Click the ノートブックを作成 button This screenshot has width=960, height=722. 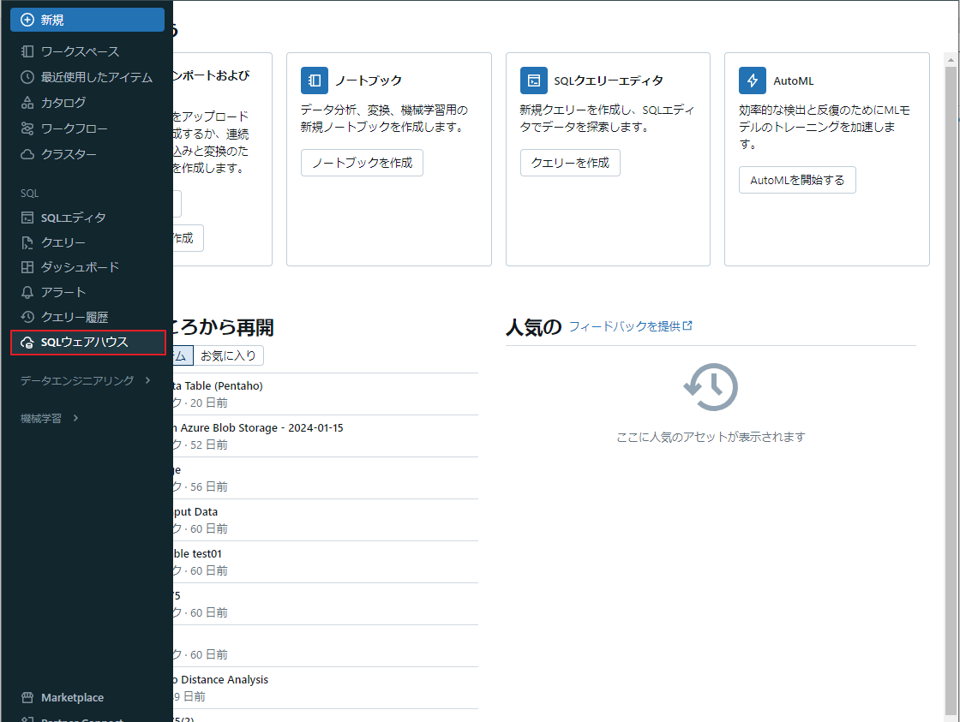tap(362, 163)
